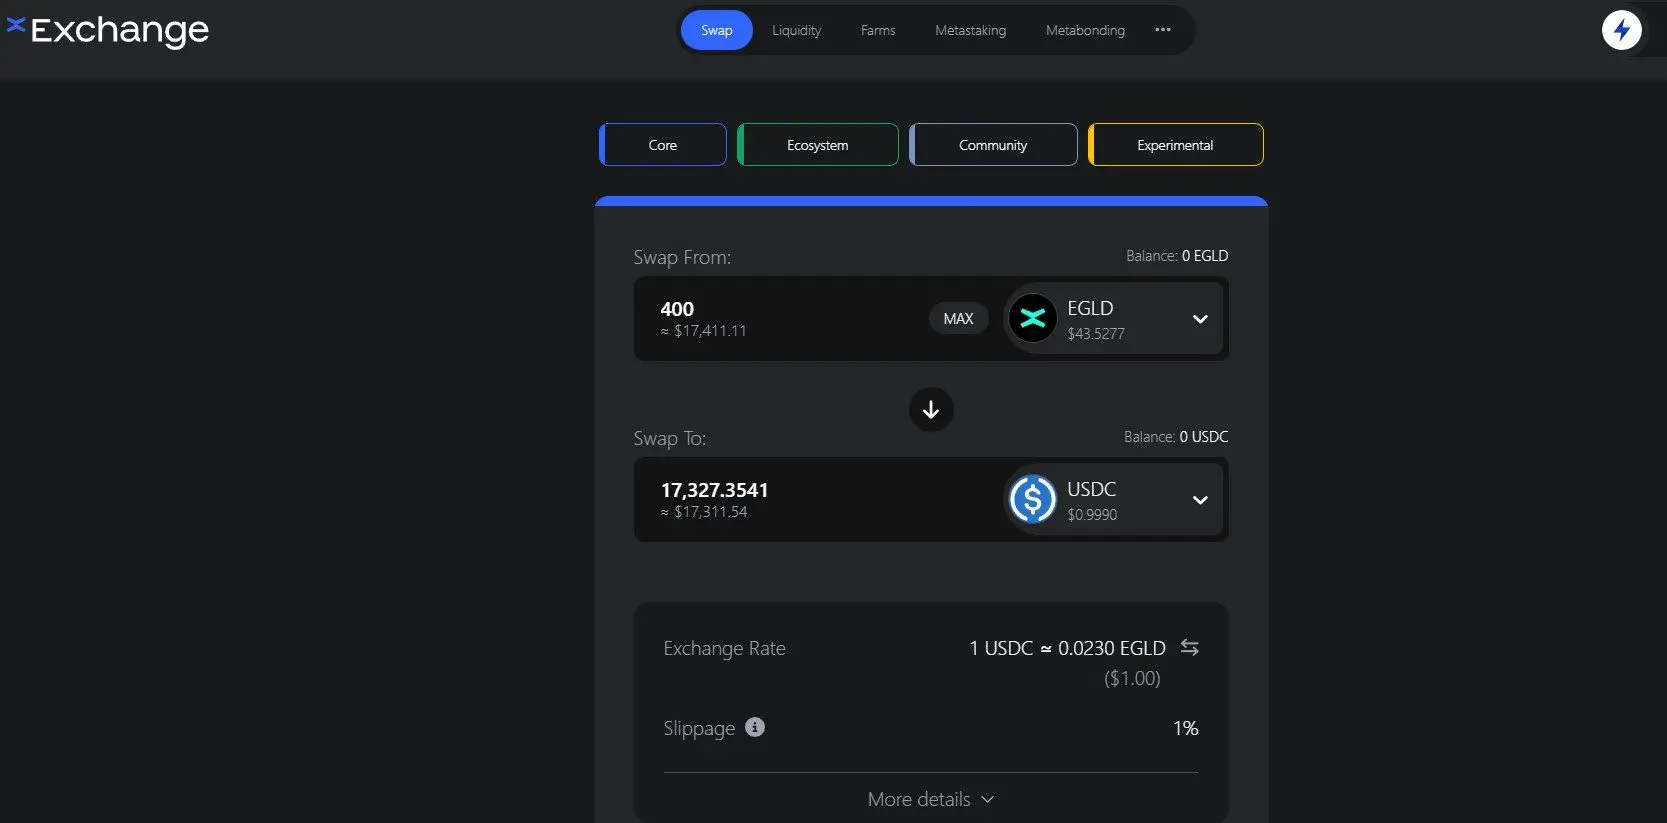1667x823 pixels.
Task: Open the EGLD token dropdown chevron
Action: coord(1200,319)
